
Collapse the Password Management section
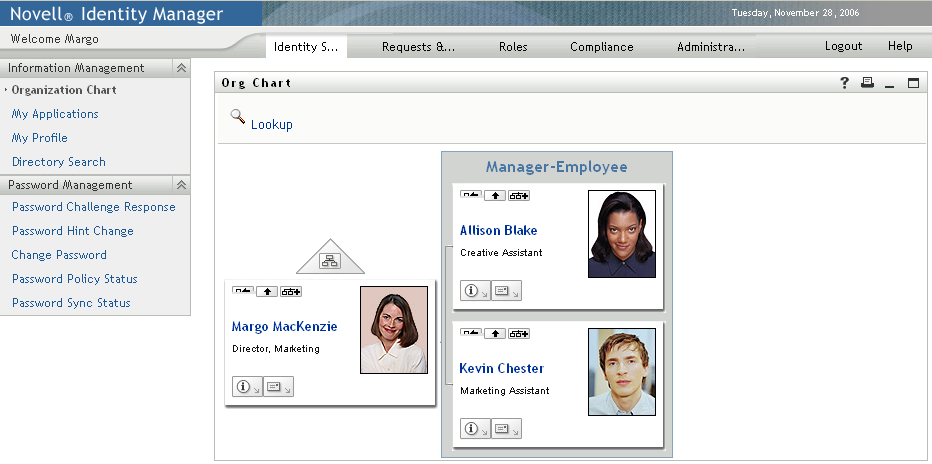(x=181, y=185)
